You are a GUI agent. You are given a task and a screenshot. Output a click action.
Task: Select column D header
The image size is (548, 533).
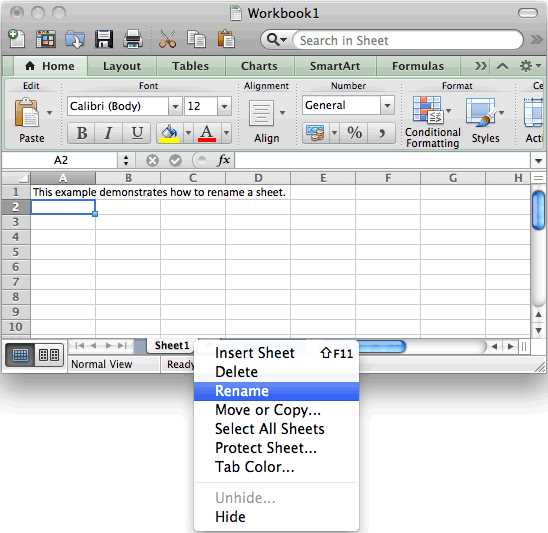(258, 178)
